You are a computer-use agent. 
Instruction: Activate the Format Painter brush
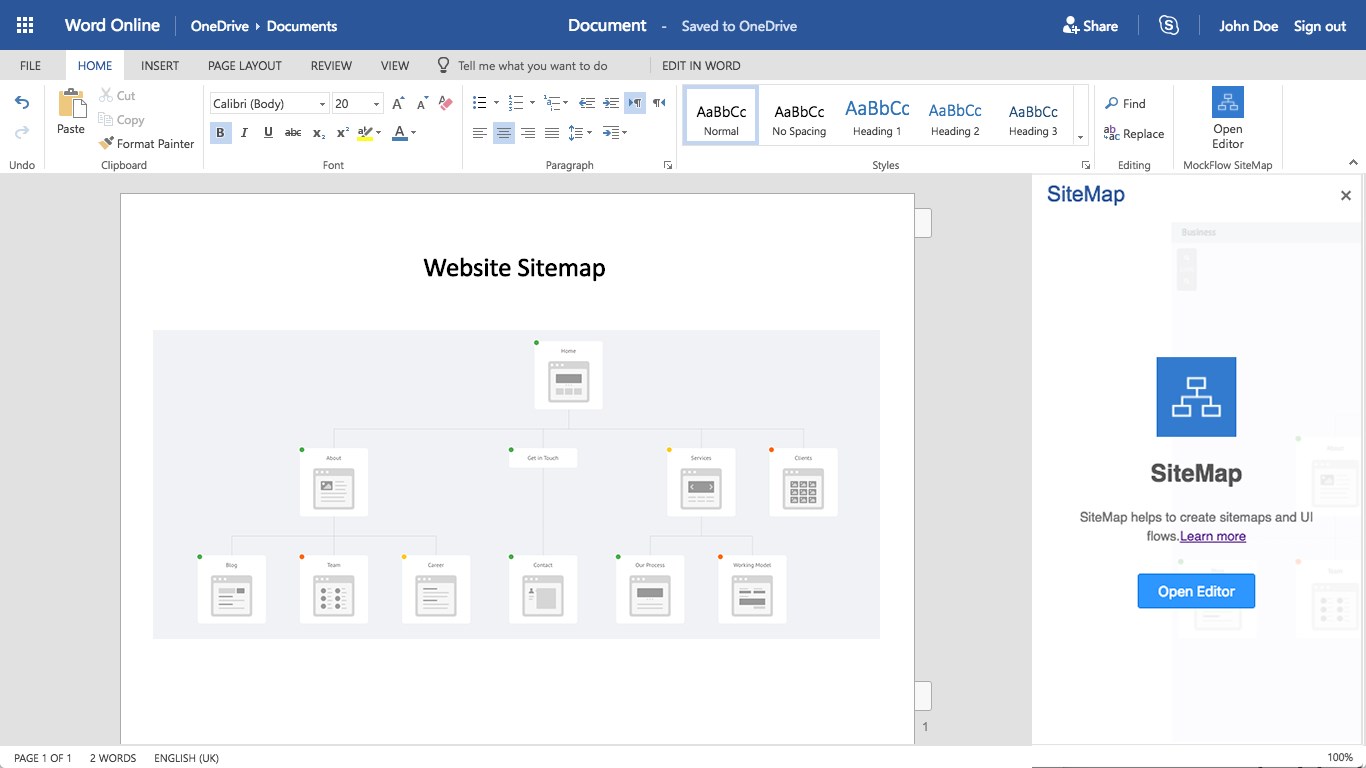point(147,144)
